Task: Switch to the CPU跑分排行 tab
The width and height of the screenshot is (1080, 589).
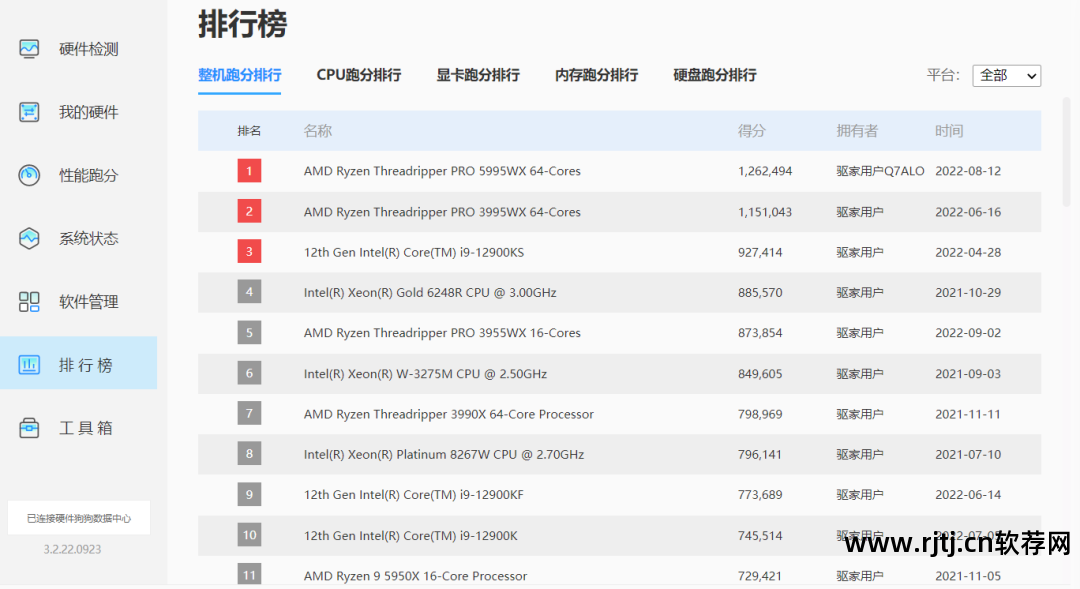Action: coord(358,75)
